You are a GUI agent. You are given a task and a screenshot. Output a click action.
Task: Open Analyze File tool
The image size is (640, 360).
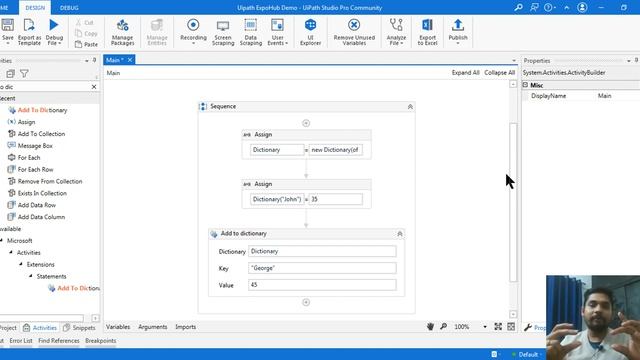(396, 32)
